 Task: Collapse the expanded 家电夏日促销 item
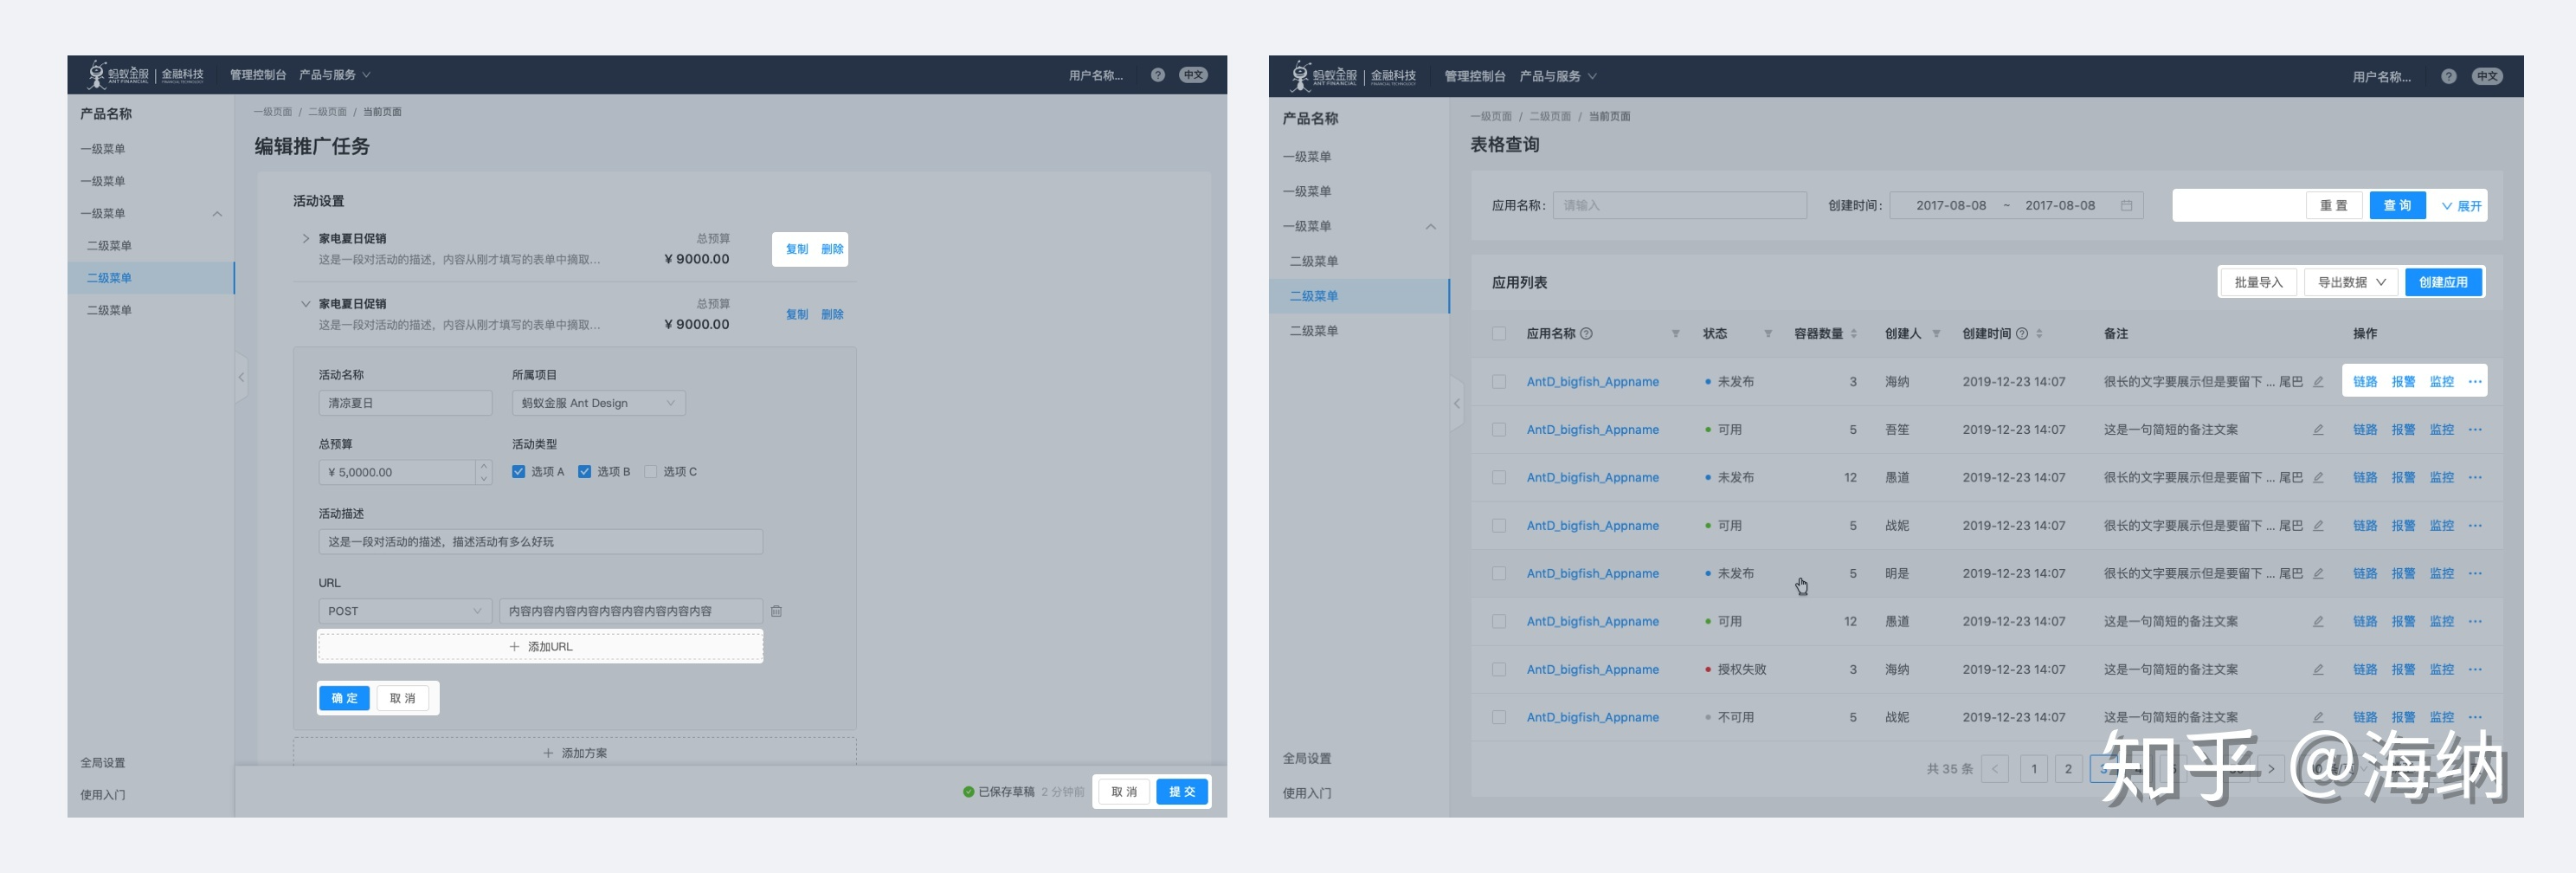(305, 304)
